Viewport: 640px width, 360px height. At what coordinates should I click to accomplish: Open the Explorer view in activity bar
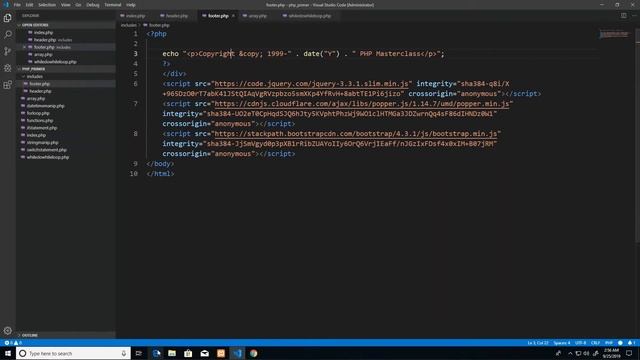pos(7,18)
